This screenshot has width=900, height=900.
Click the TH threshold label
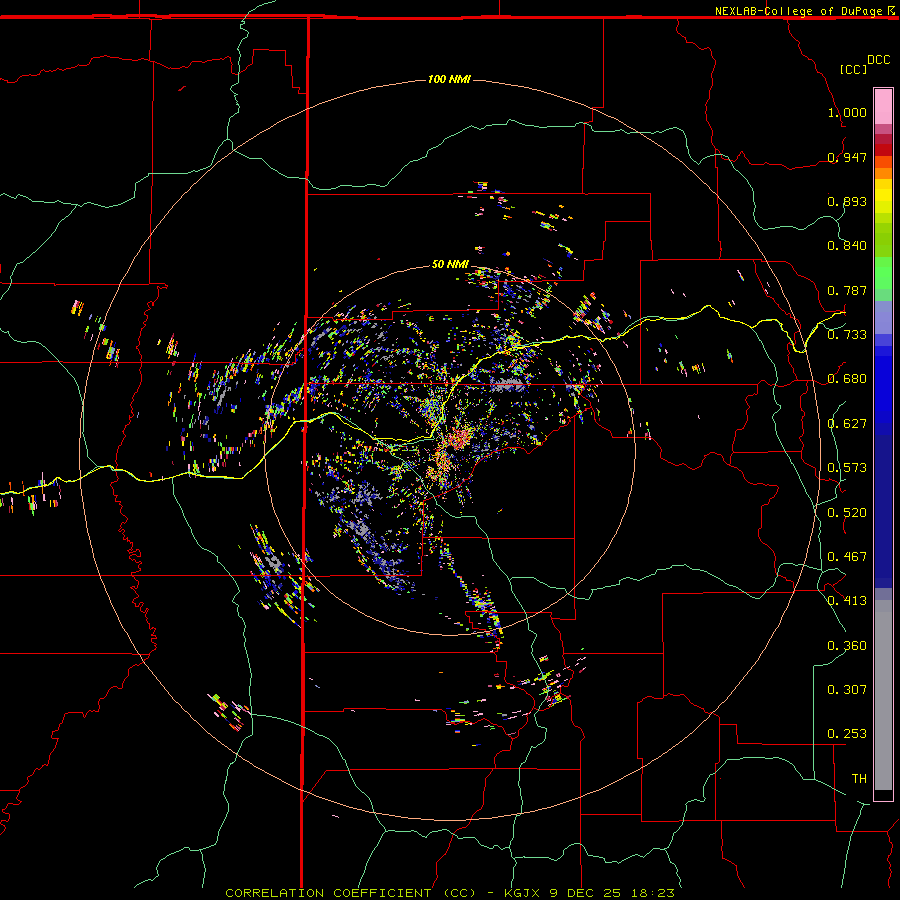click(859, 779)
